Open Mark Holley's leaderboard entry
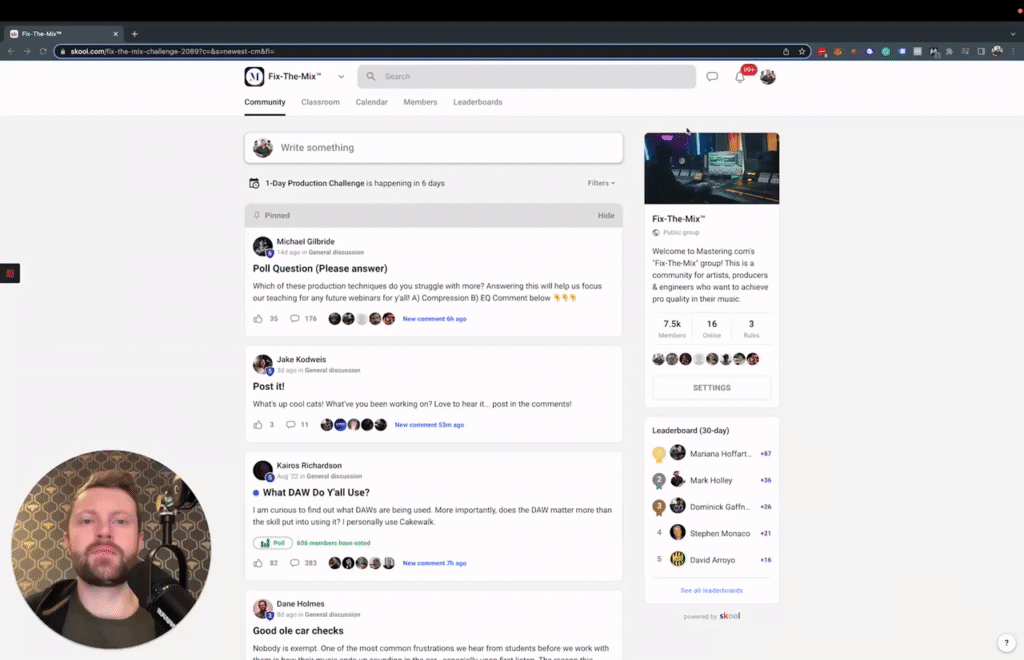1024x660 pixels. [711, 480]
